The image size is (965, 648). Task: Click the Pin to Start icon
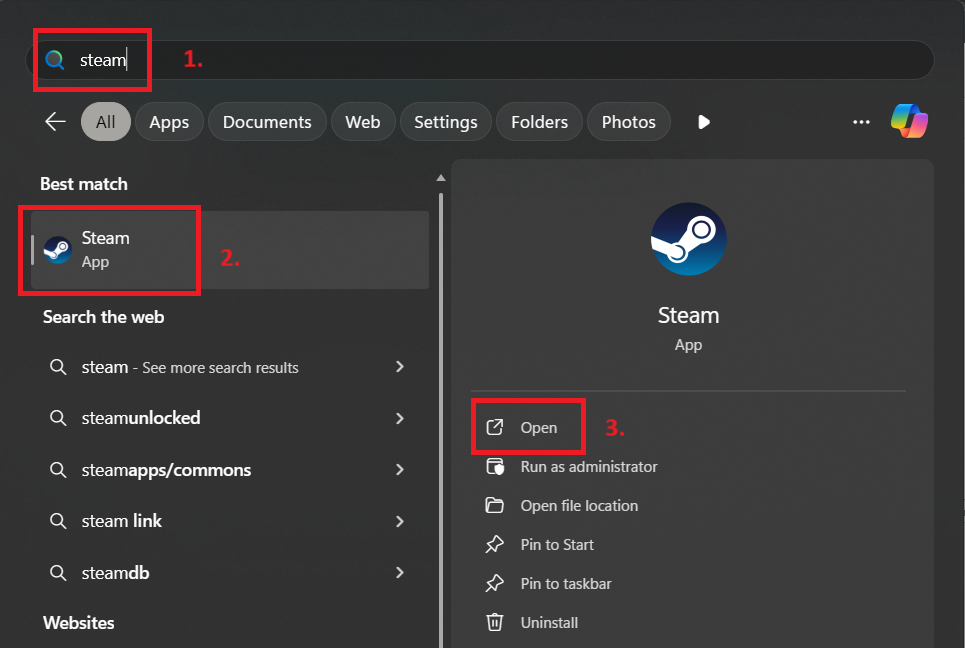[x=494, y=544]
